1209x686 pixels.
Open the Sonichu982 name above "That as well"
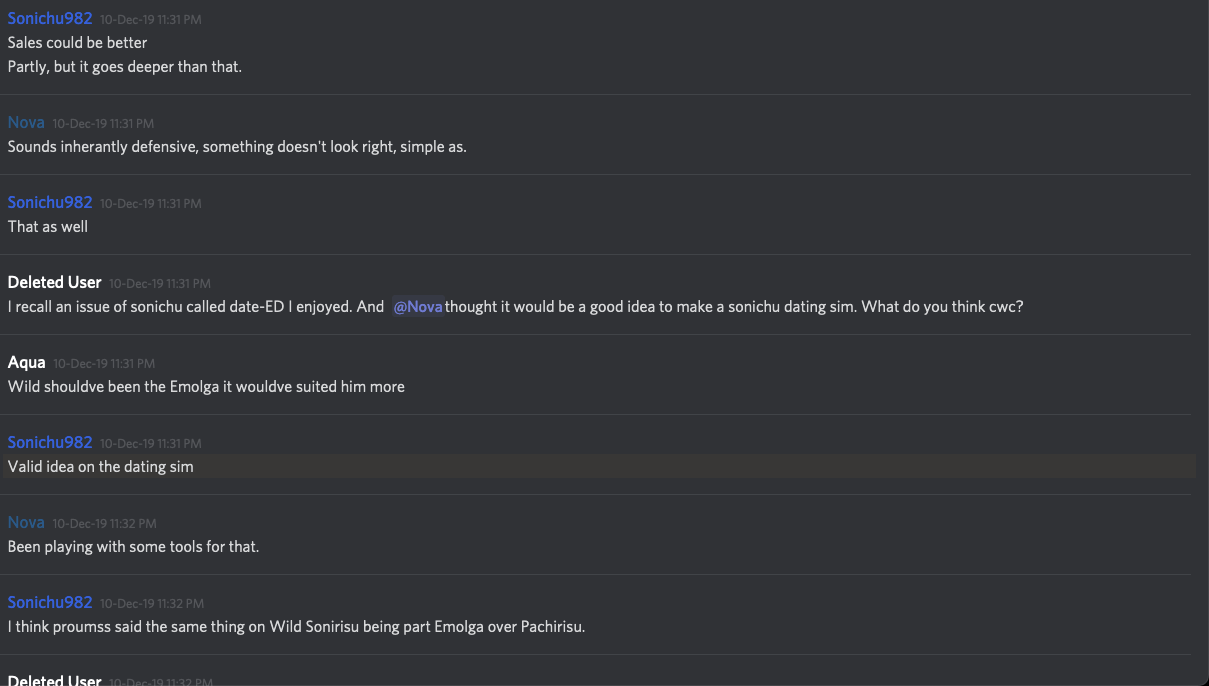point(50,202)
